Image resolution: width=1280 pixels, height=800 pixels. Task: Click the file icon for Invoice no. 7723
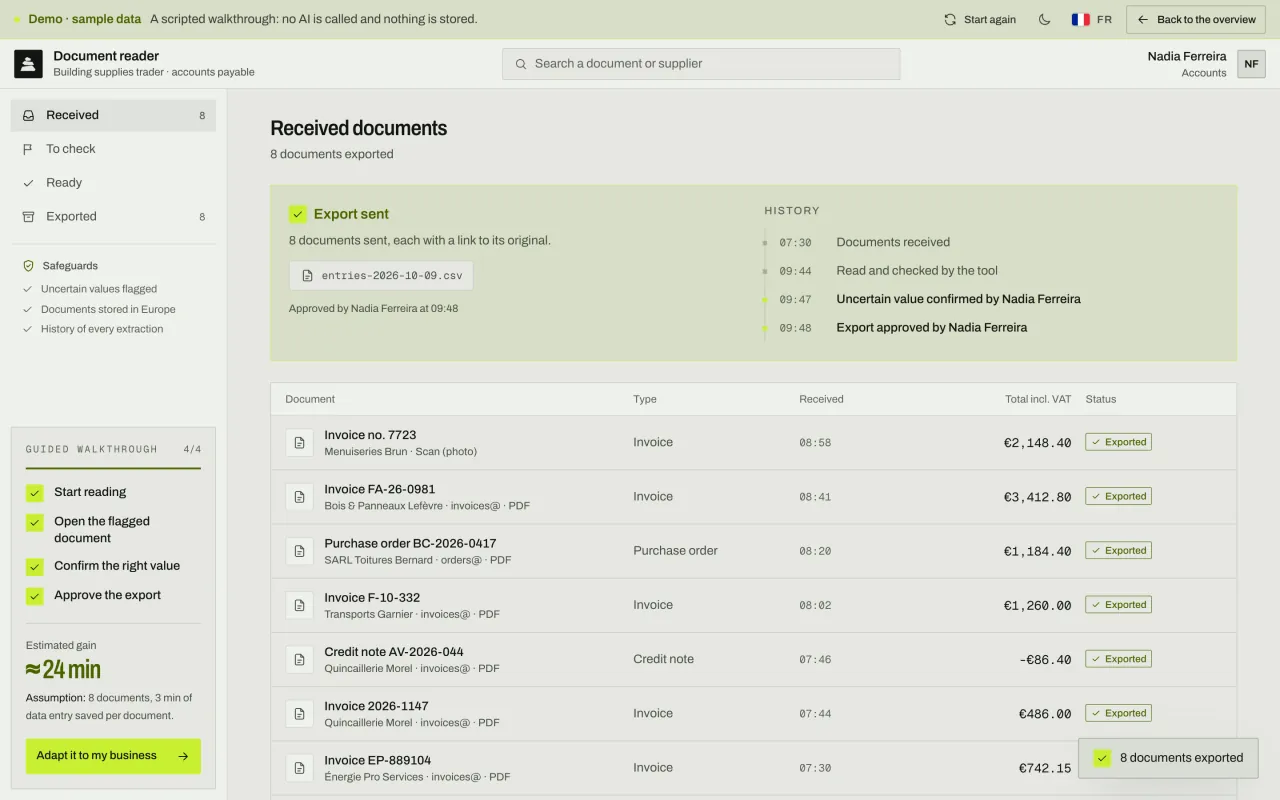[x=300, y=443]
